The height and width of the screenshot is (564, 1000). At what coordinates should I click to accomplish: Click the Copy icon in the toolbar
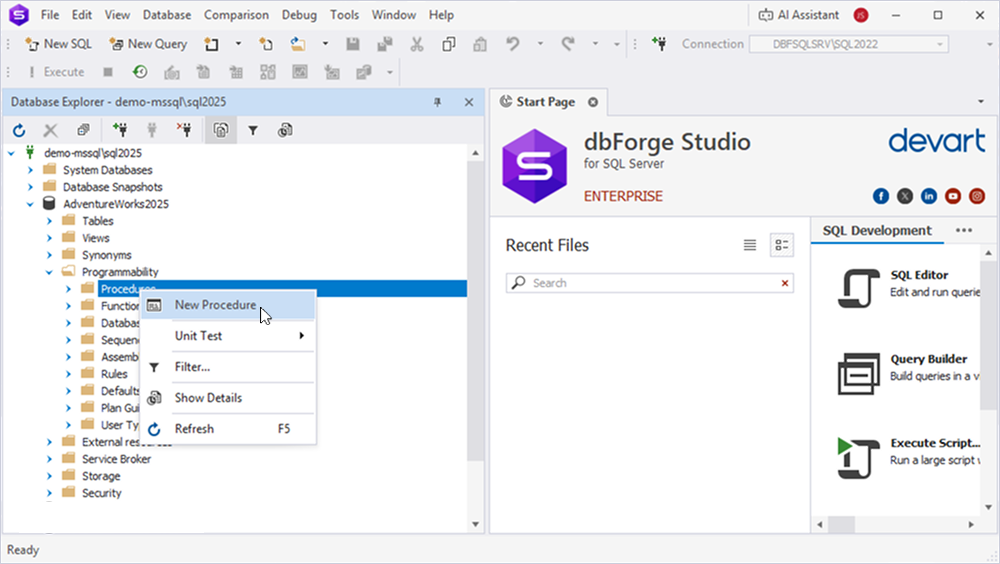[448, 44]
